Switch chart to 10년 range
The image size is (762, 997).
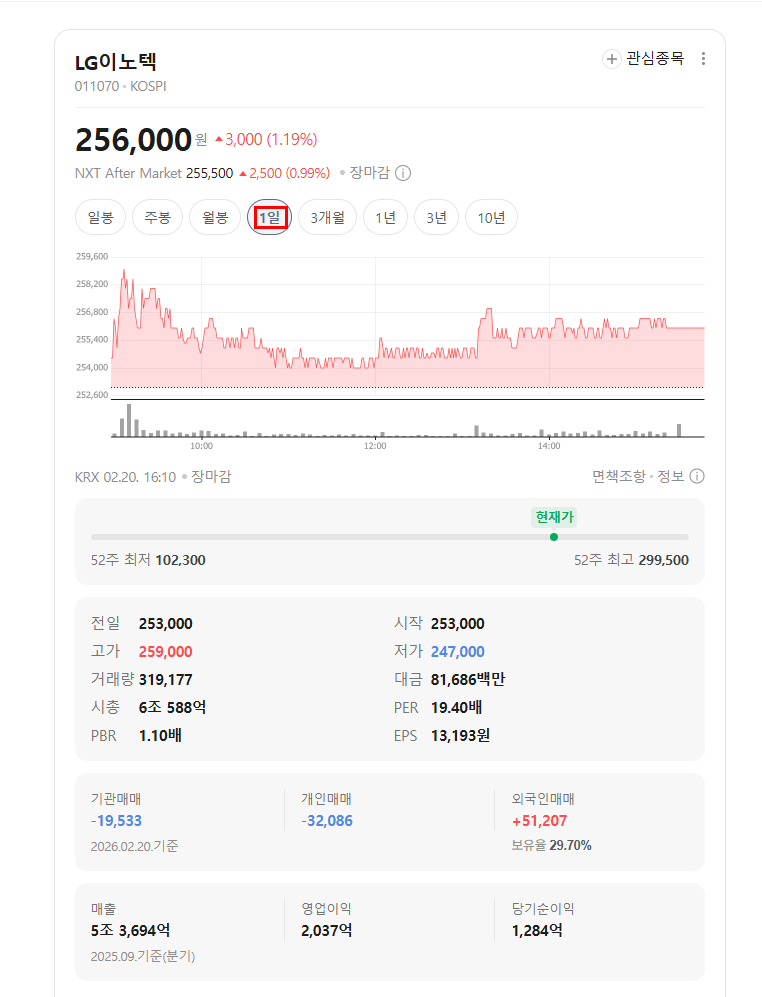(492, 217)
